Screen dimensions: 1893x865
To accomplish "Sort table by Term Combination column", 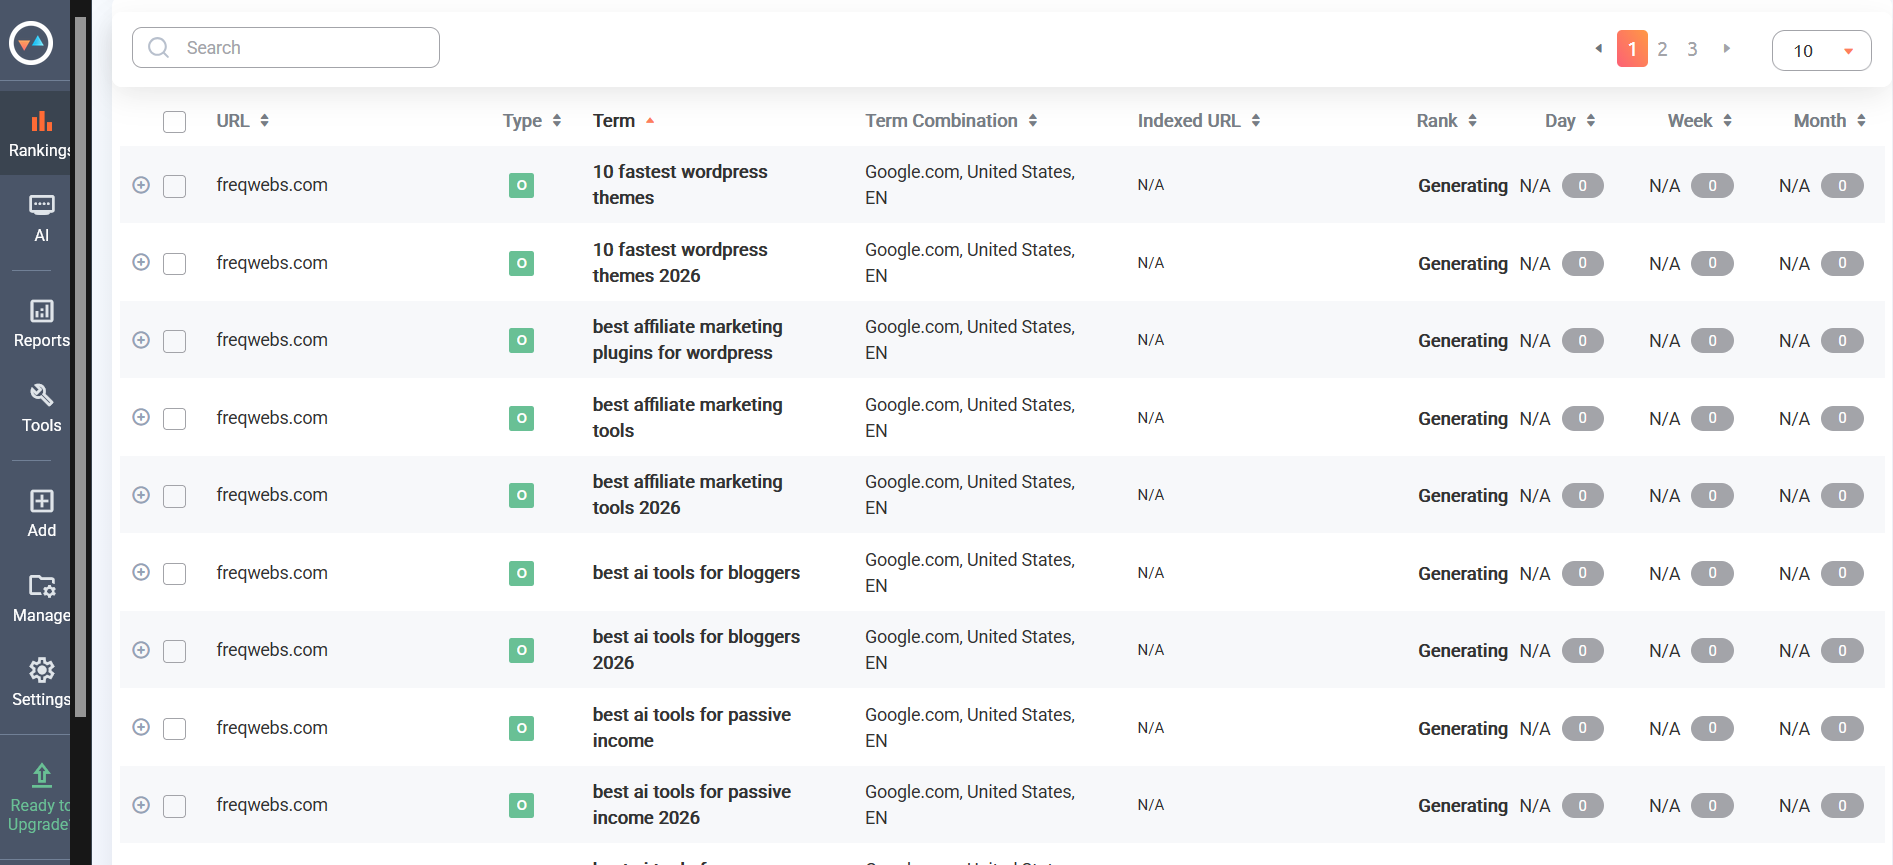I will click(x=951, y=121).
